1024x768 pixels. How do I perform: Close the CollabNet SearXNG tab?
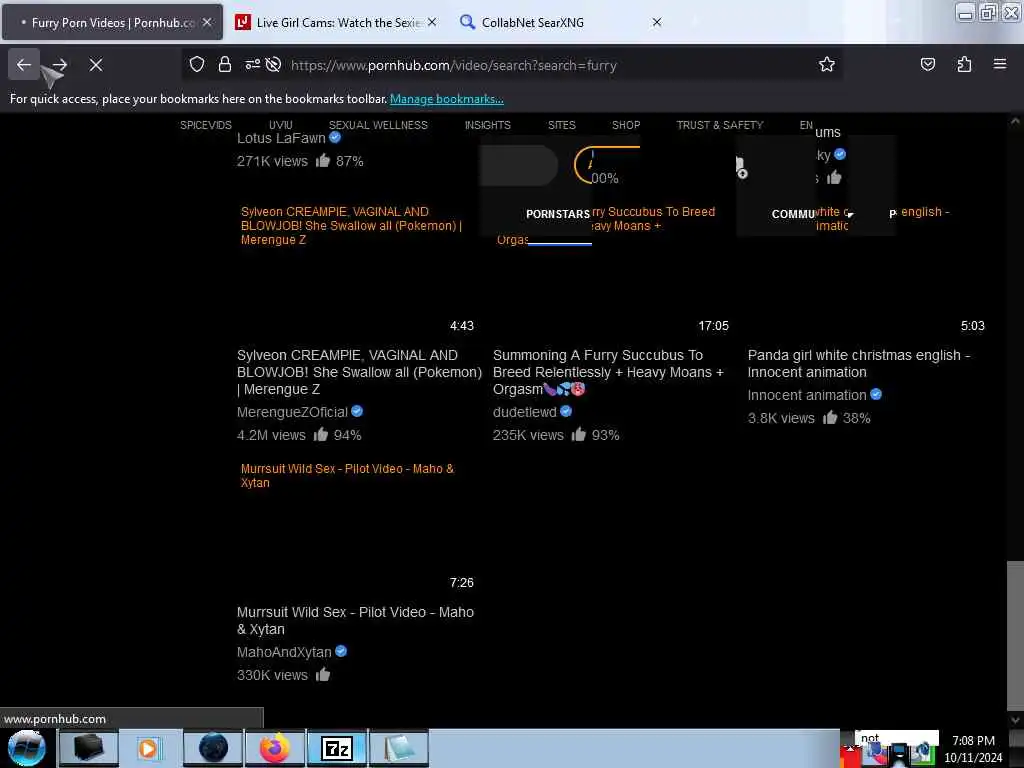point(657,22)
